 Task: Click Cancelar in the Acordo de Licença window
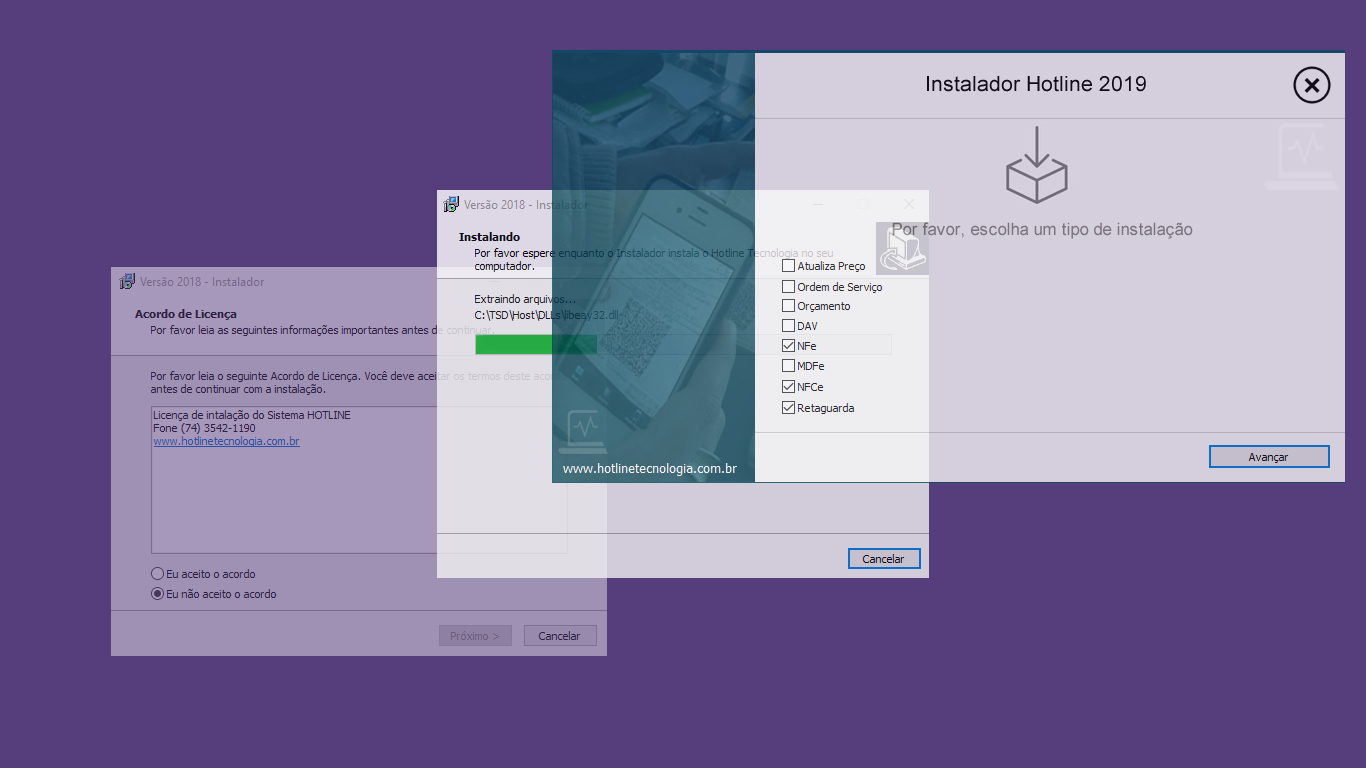(559, 636)
